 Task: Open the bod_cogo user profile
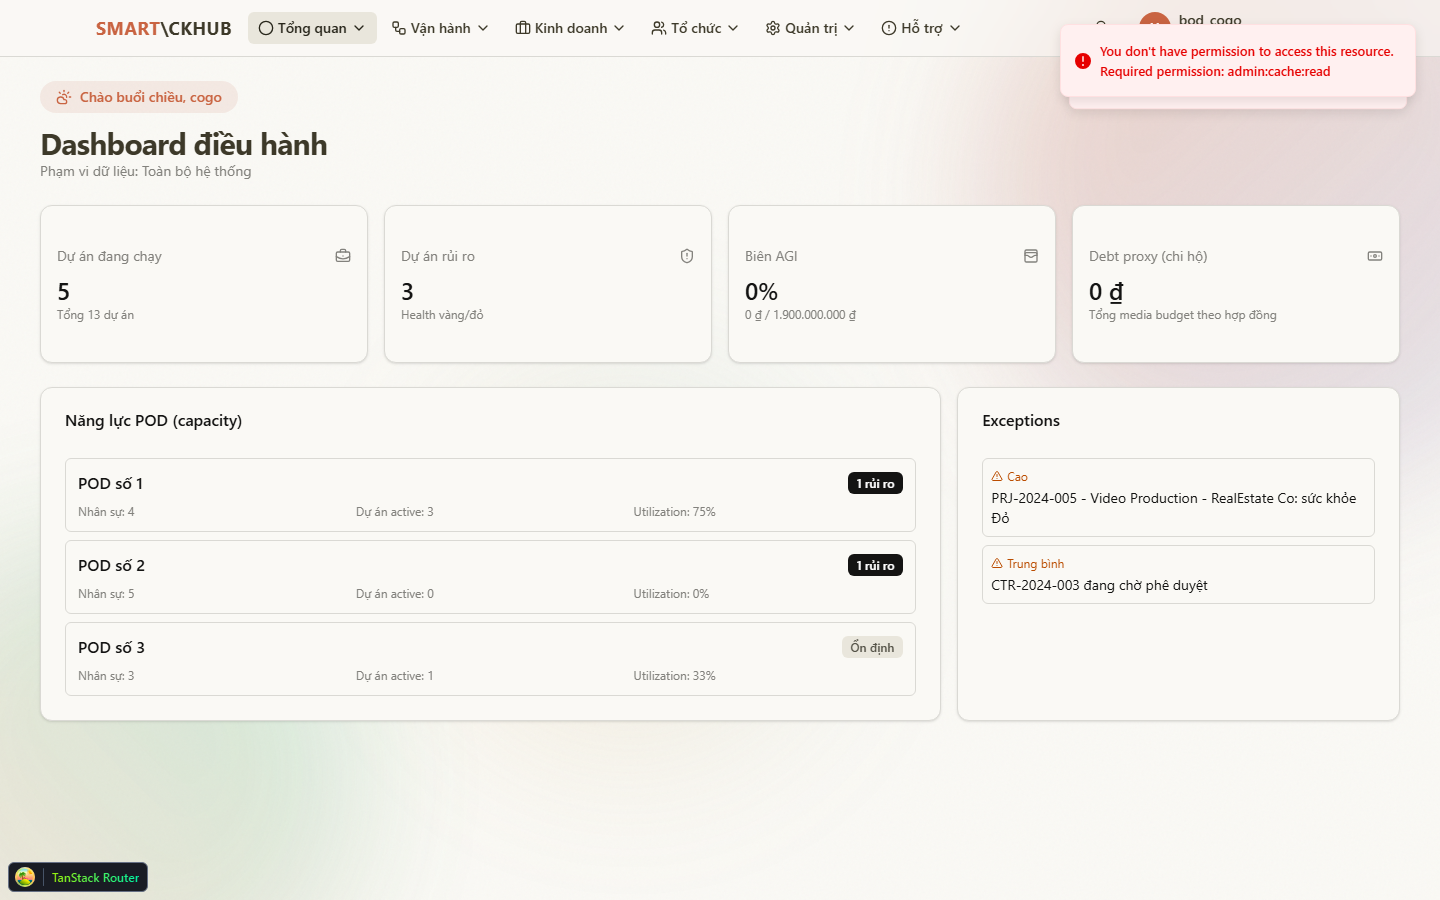[x=1195, y=20]
